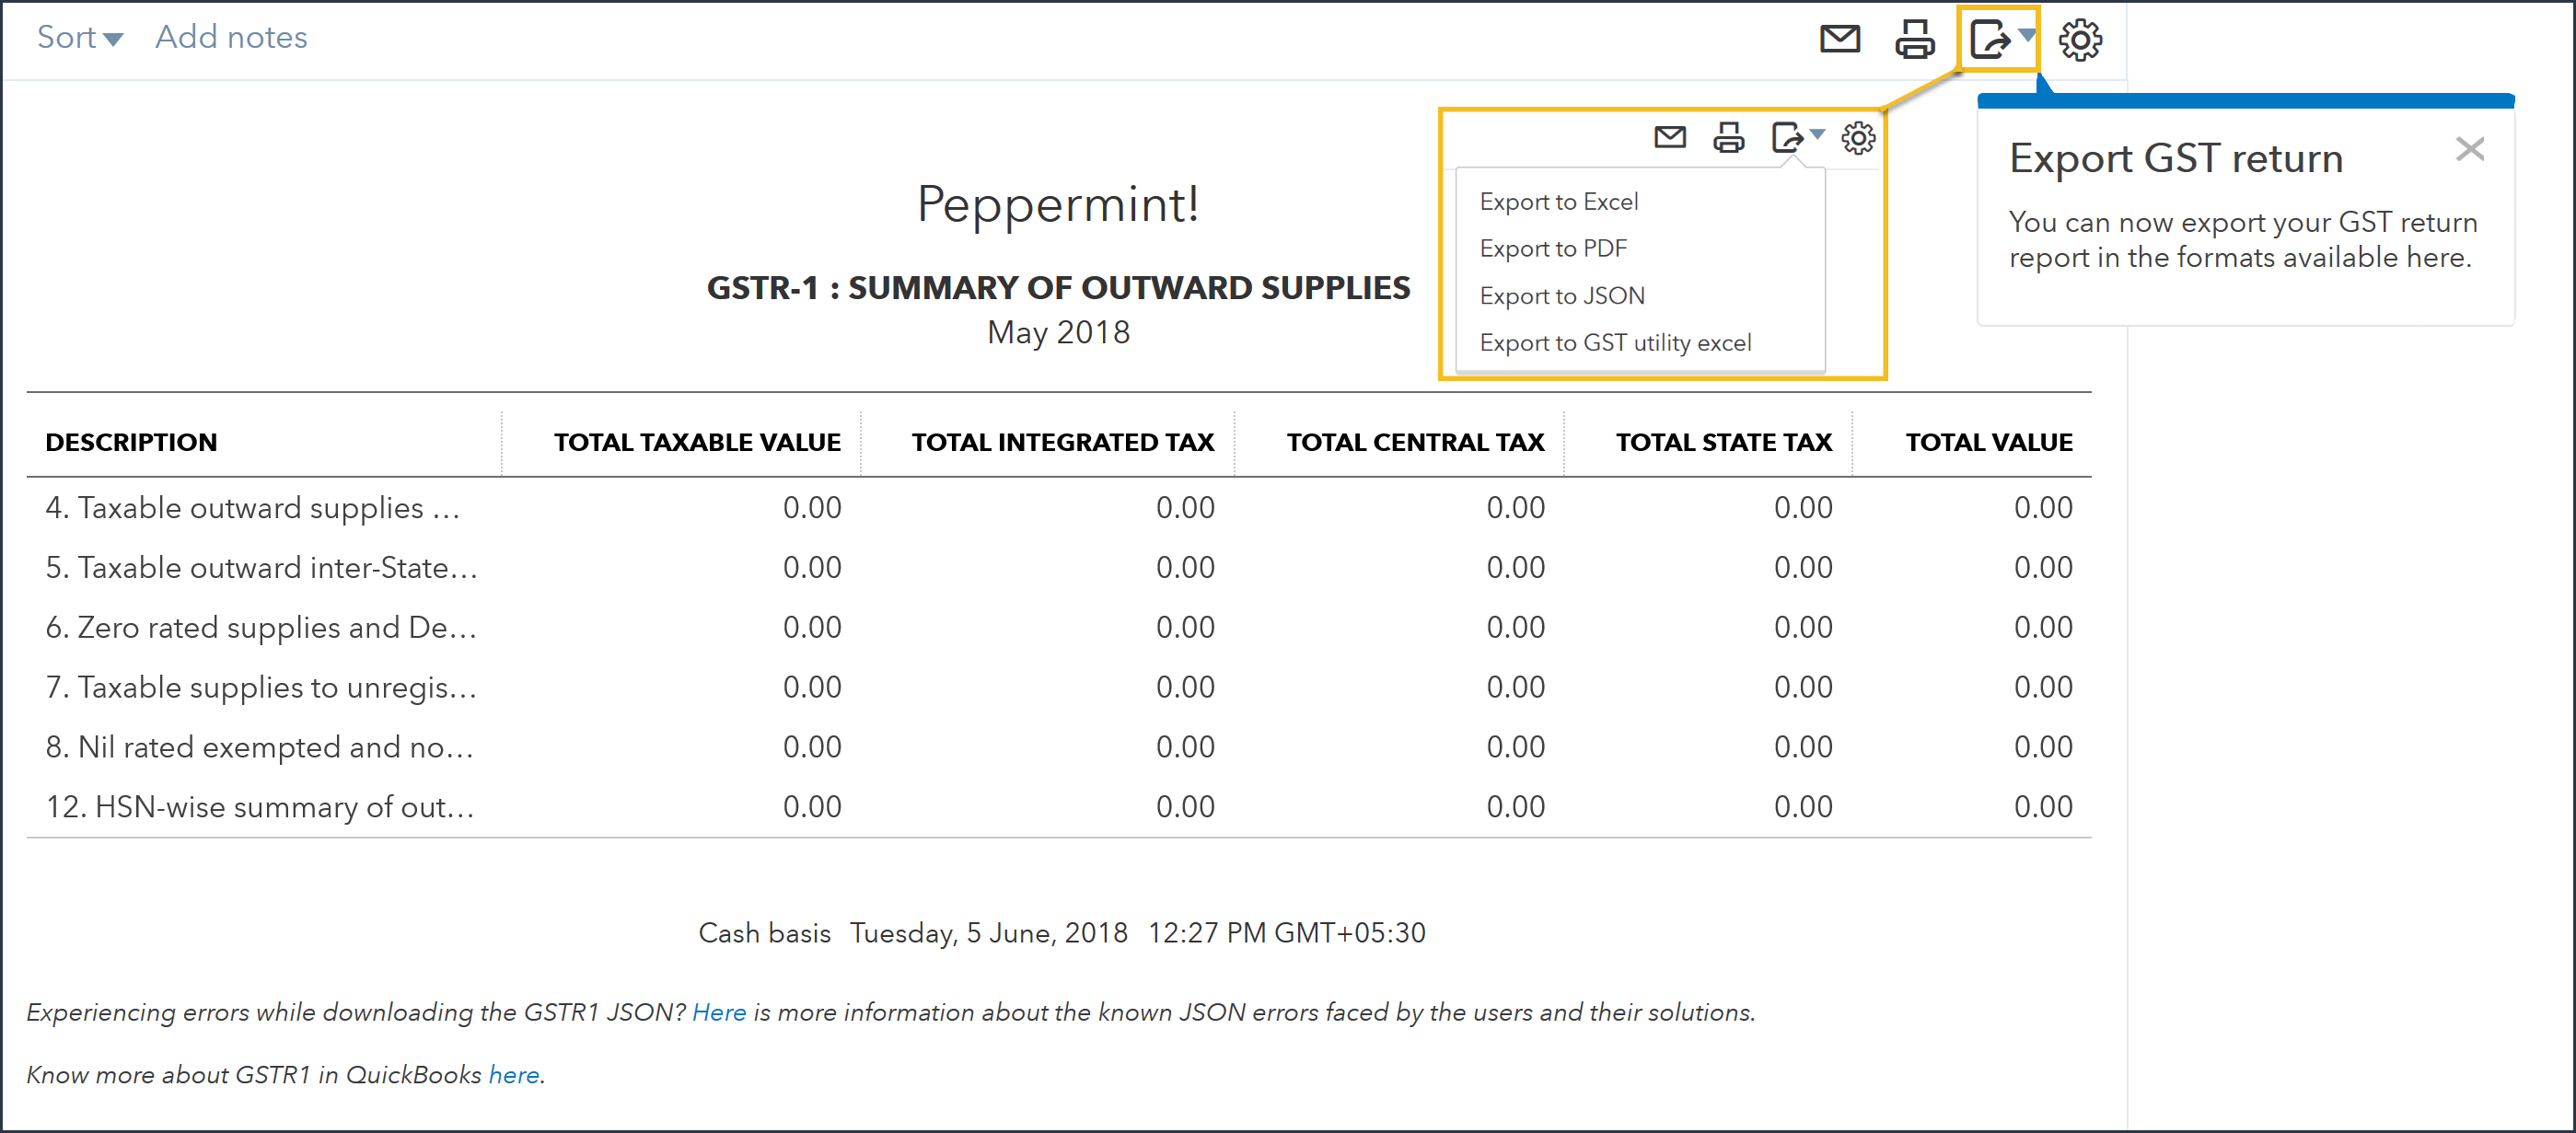Screen dimensions: 2576x1133
Task: Select row '7. Taxable supplies to unregis…'
Action: coord(1059,687)
